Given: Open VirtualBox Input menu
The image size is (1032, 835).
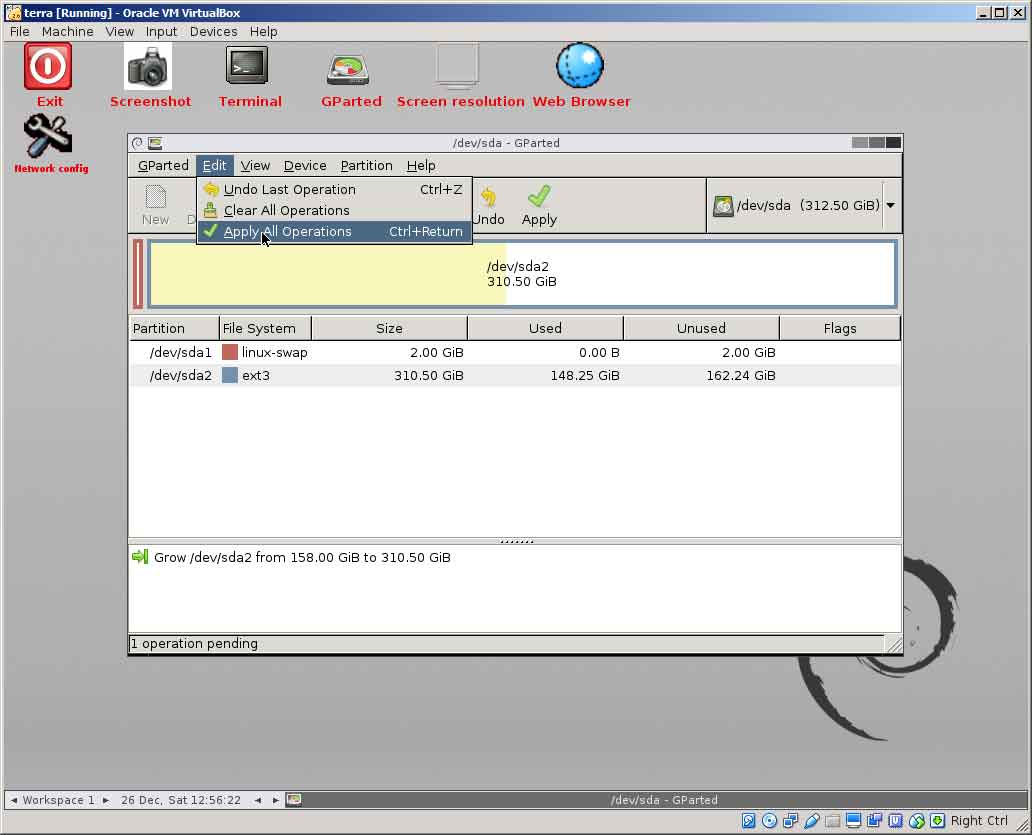Looking at the screenshot, I should click(x=161, y=32).
